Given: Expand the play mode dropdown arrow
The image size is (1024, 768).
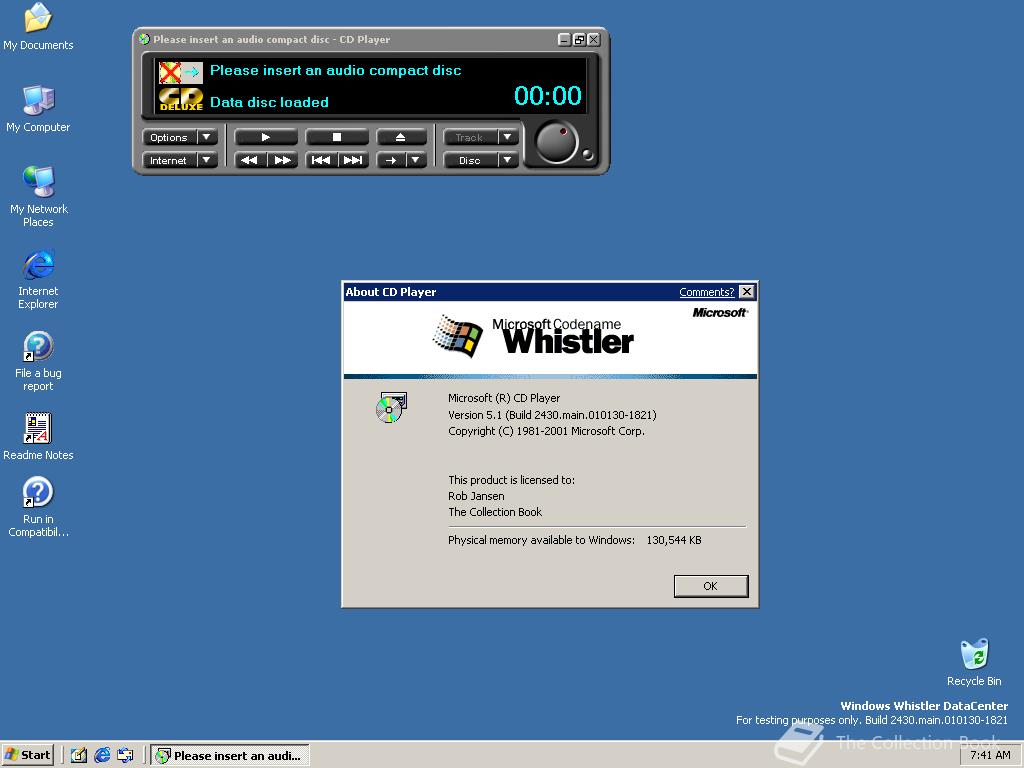Looking at the screenshot, I should tap(416, 160).
